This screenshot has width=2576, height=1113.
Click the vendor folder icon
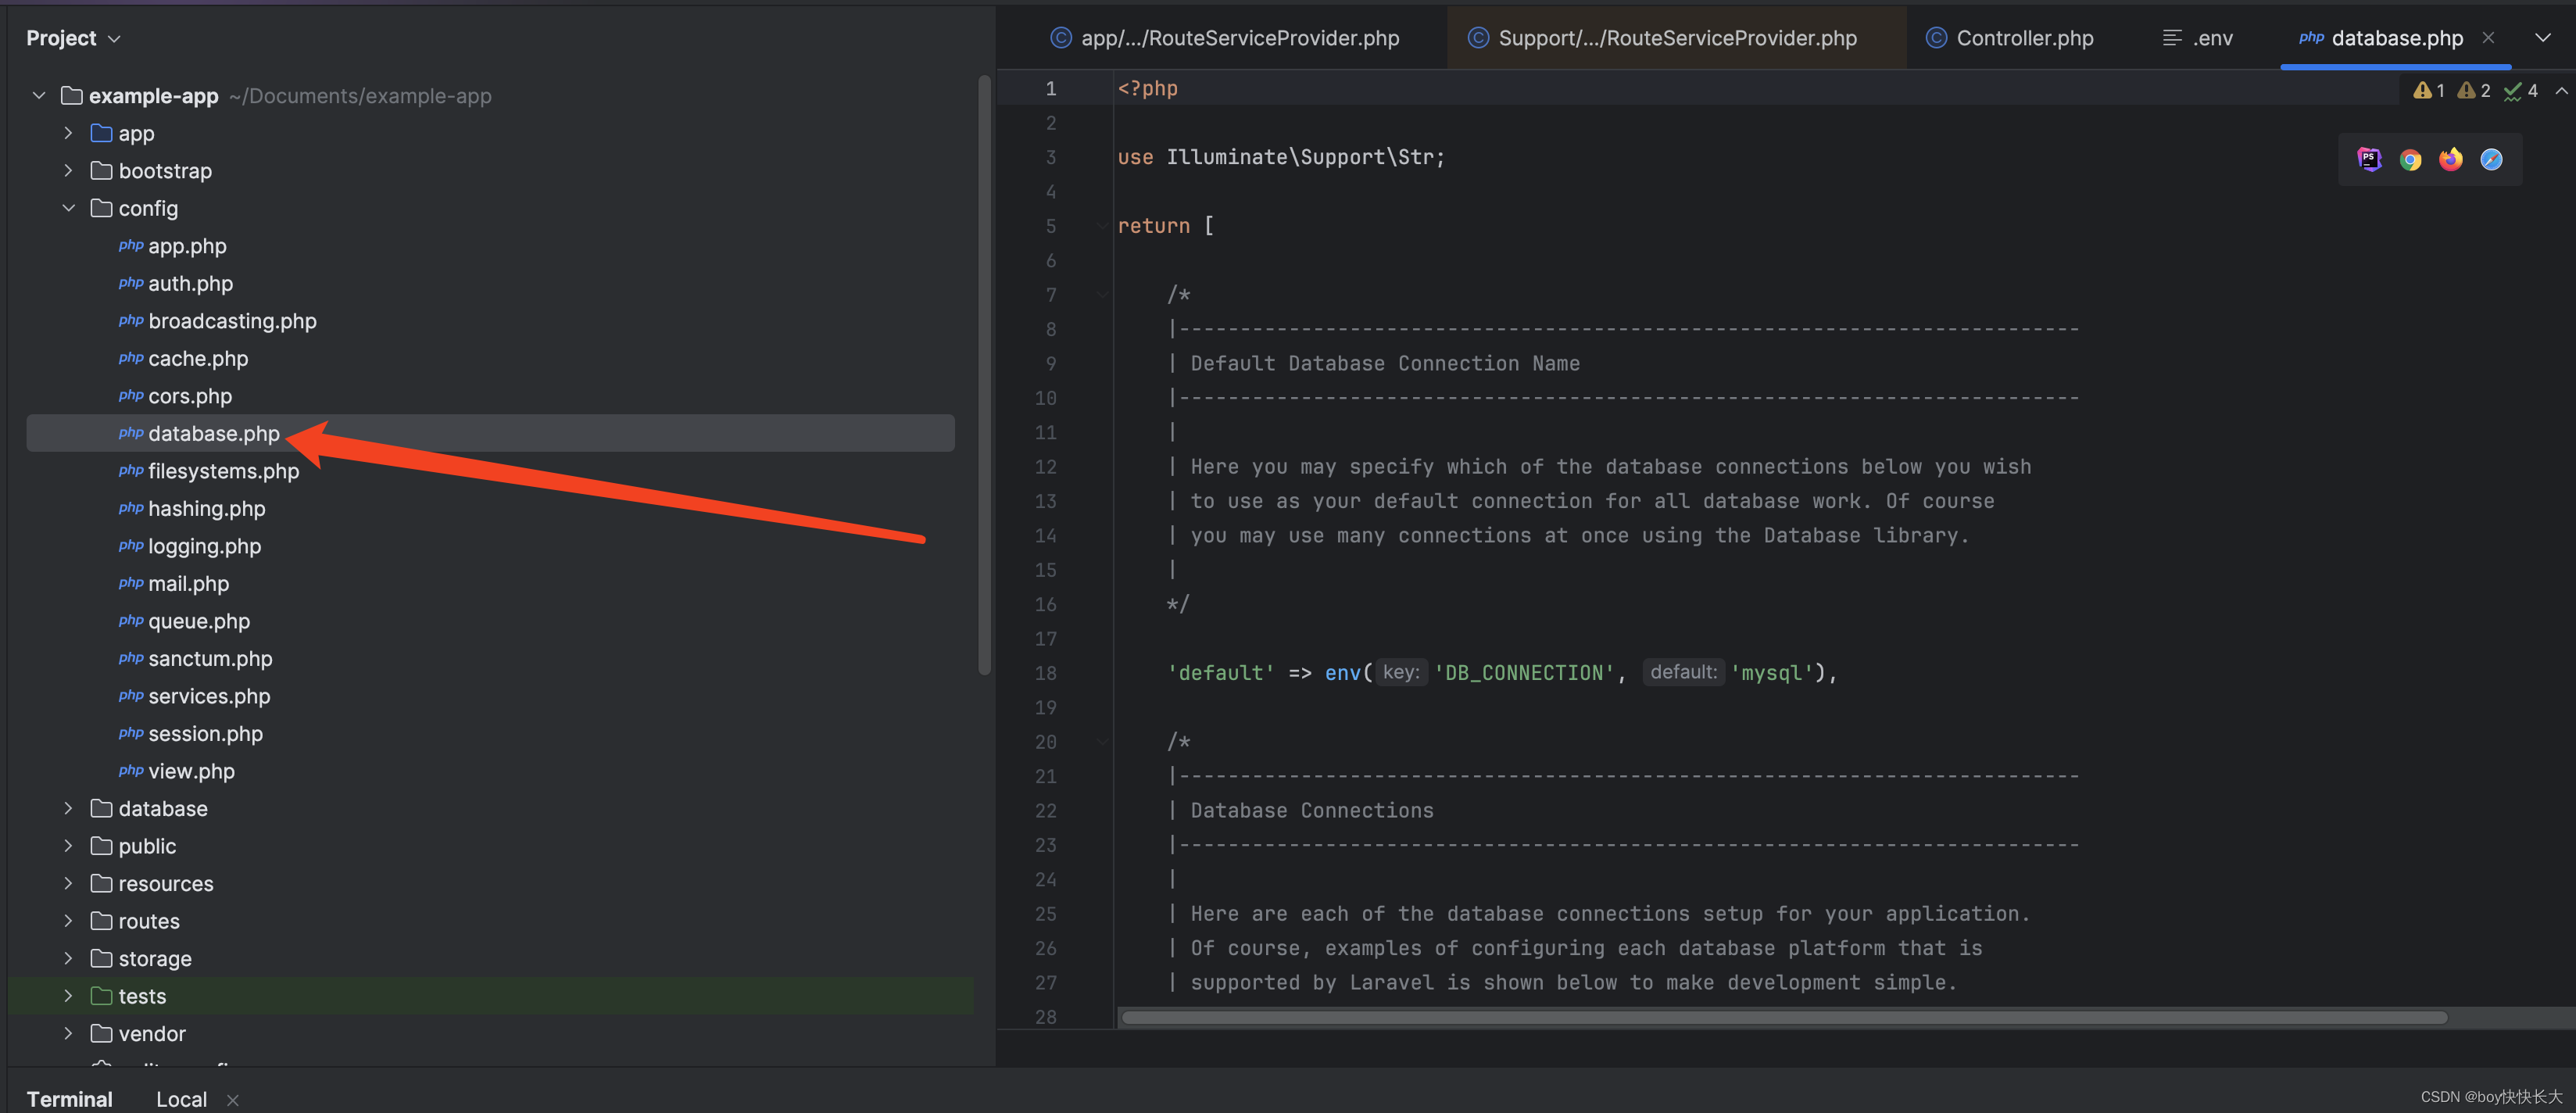coord(101,1033)
